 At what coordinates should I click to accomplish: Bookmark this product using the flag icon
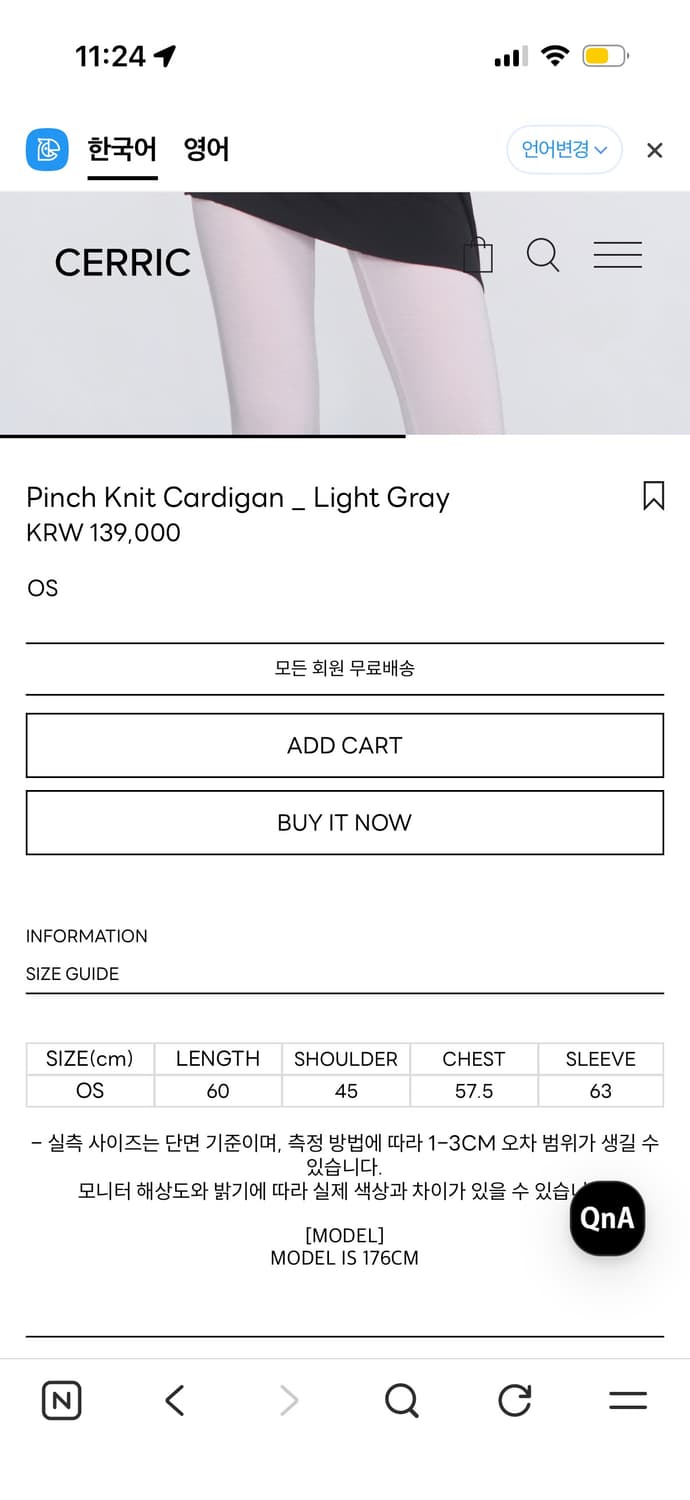point(653,497)
